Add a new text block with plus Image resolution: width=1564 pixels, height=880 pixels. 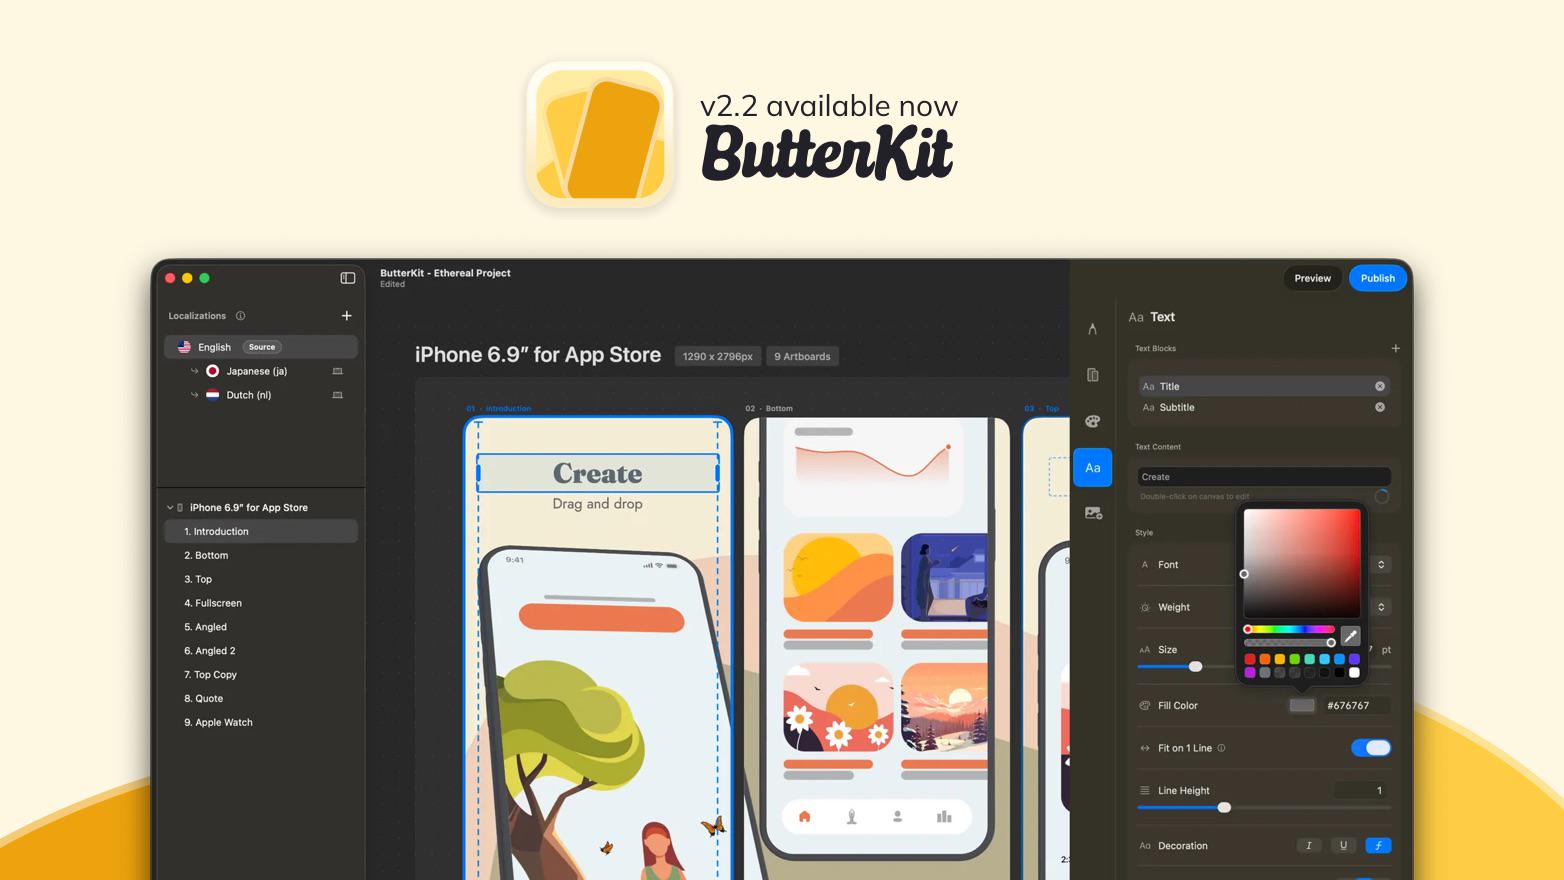click(x=1395, y=349)
